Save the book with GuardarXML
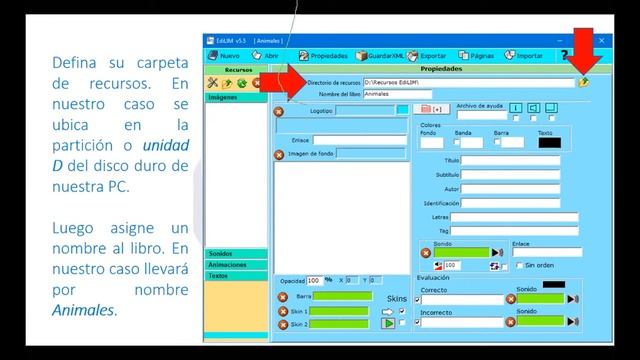This screenshot has width=640, height=360. point(380,56)
